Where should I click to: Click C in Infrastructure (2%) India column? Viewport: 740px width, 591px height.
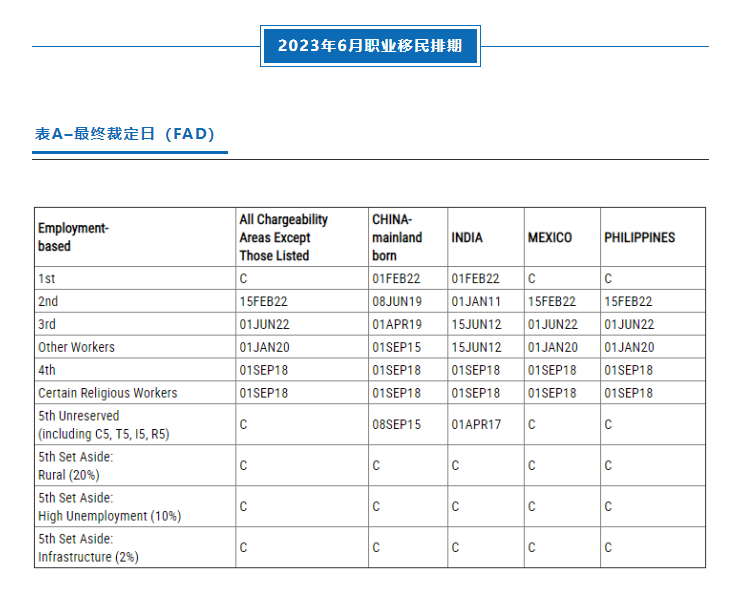coord(455,548)
